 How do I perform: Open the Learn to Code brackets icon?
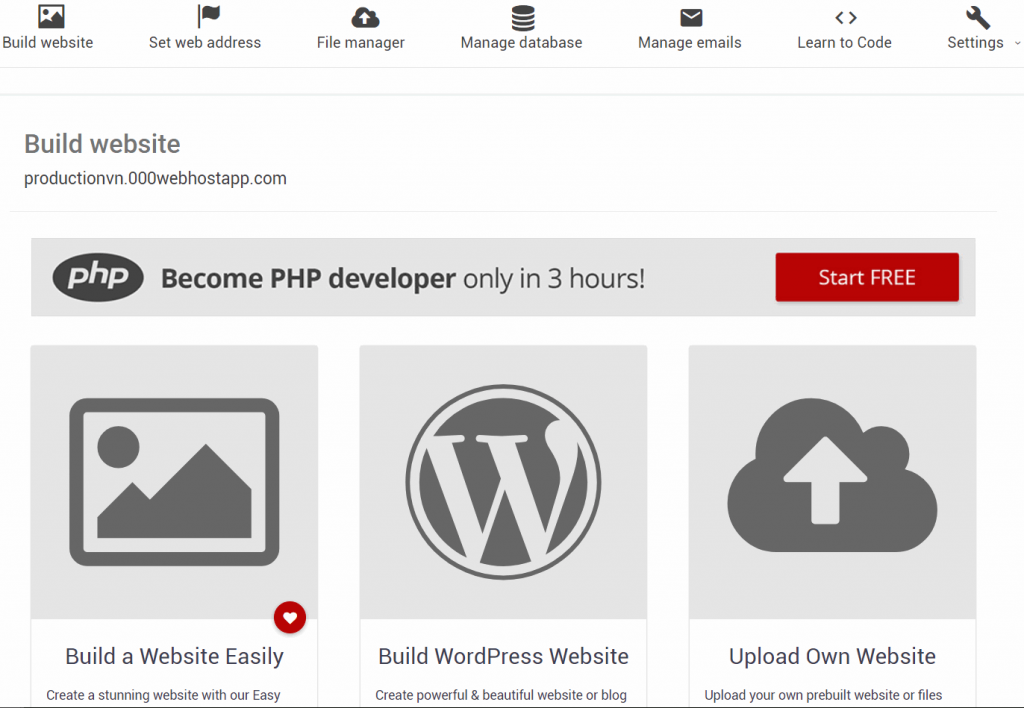coord(846,18)
